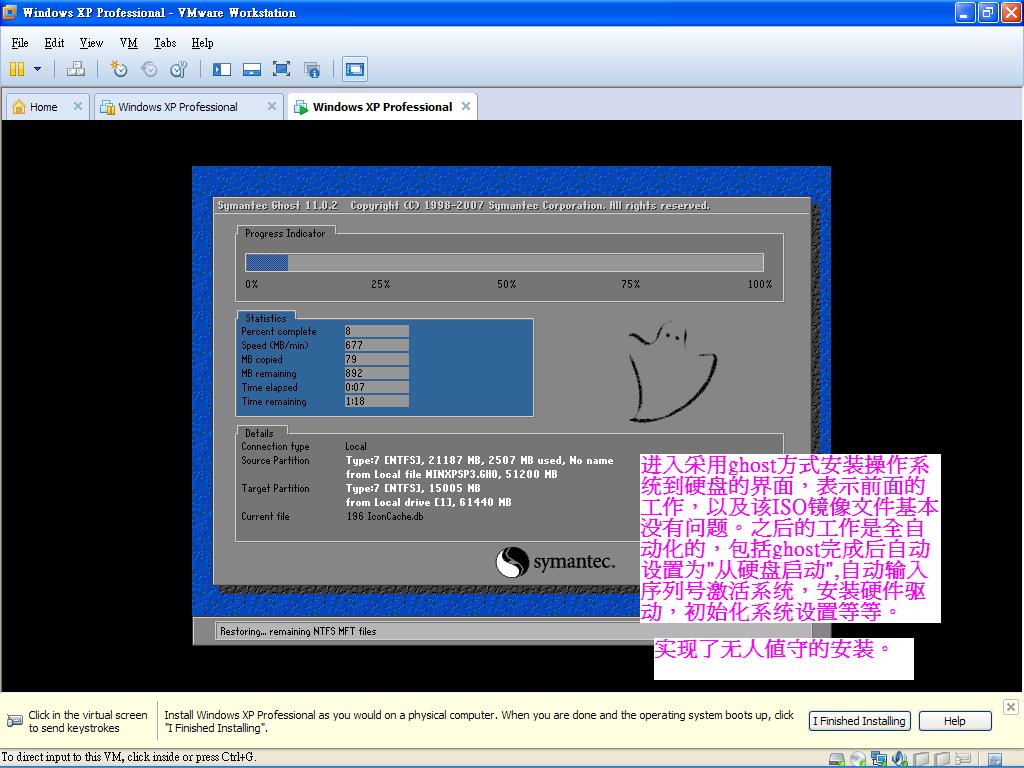Dismiss the installation hint bar
The width and height of the screenshot is (1024, 768).
coord(1010,707)
